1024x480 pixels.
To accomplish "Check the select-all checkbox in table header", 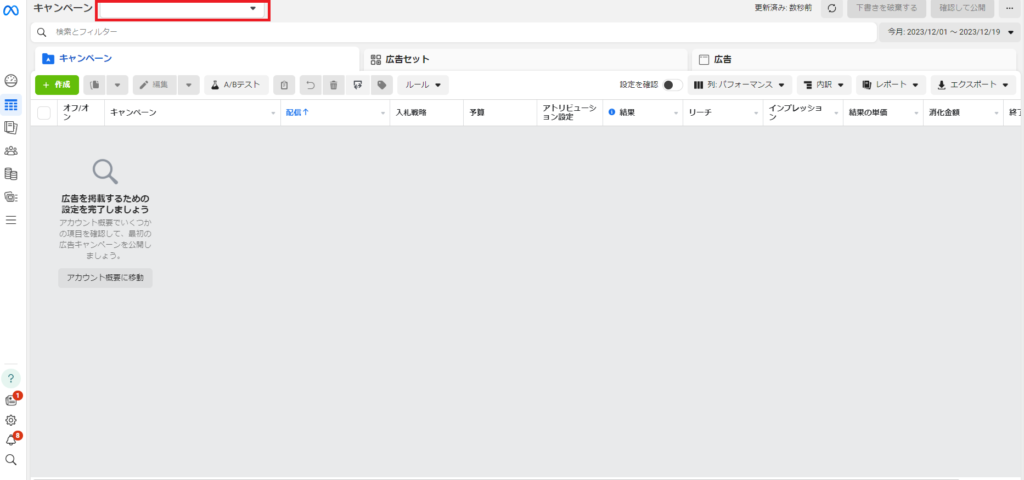I will (x=44, y=113).
